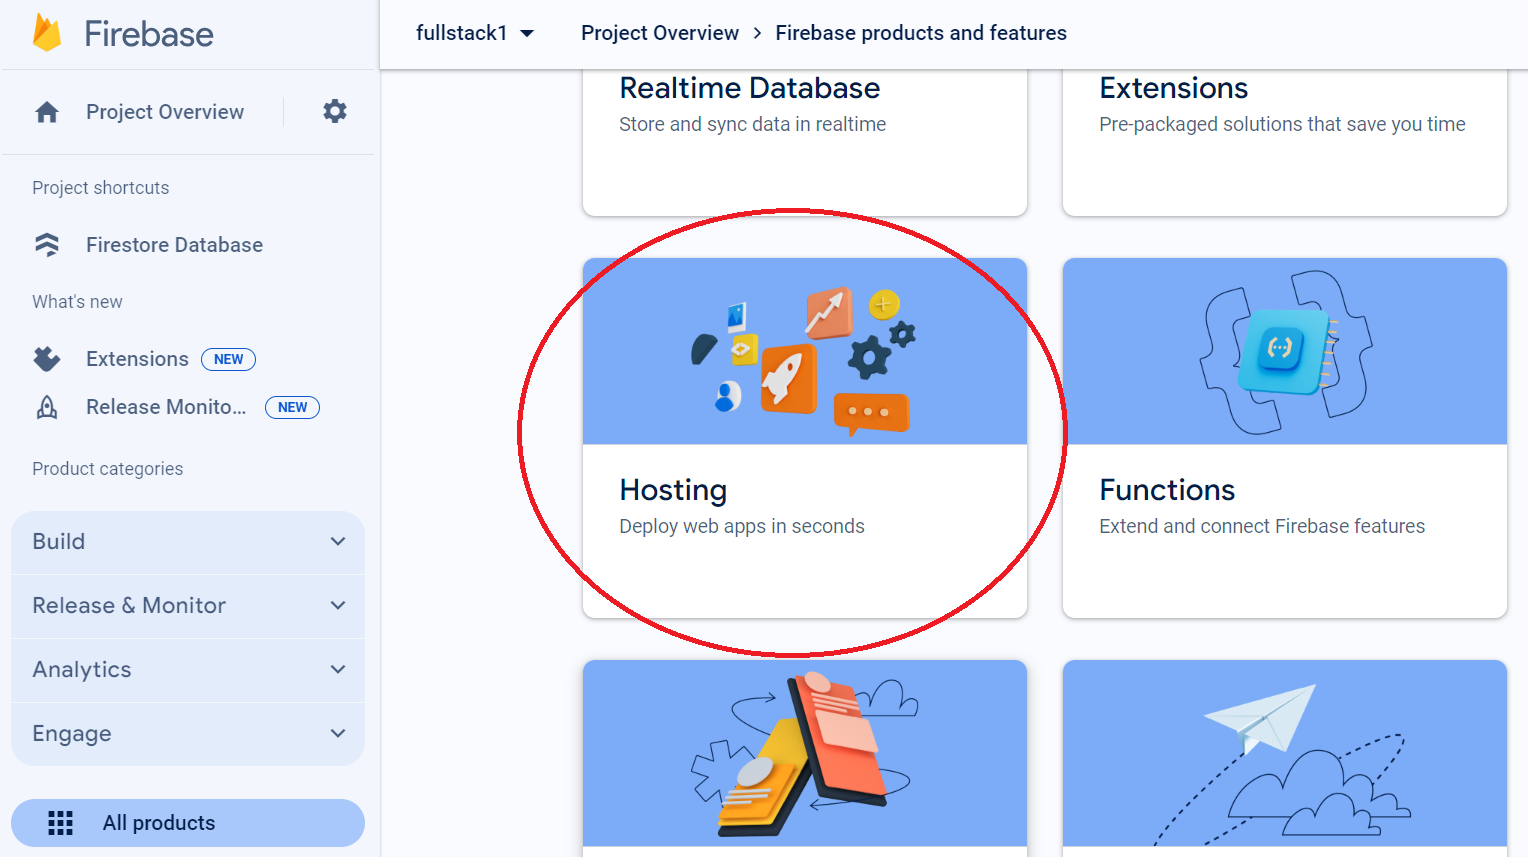
Task: Select the Firestore Database shortcut icon
Action: pyautogui.click(x=47, y=244)
